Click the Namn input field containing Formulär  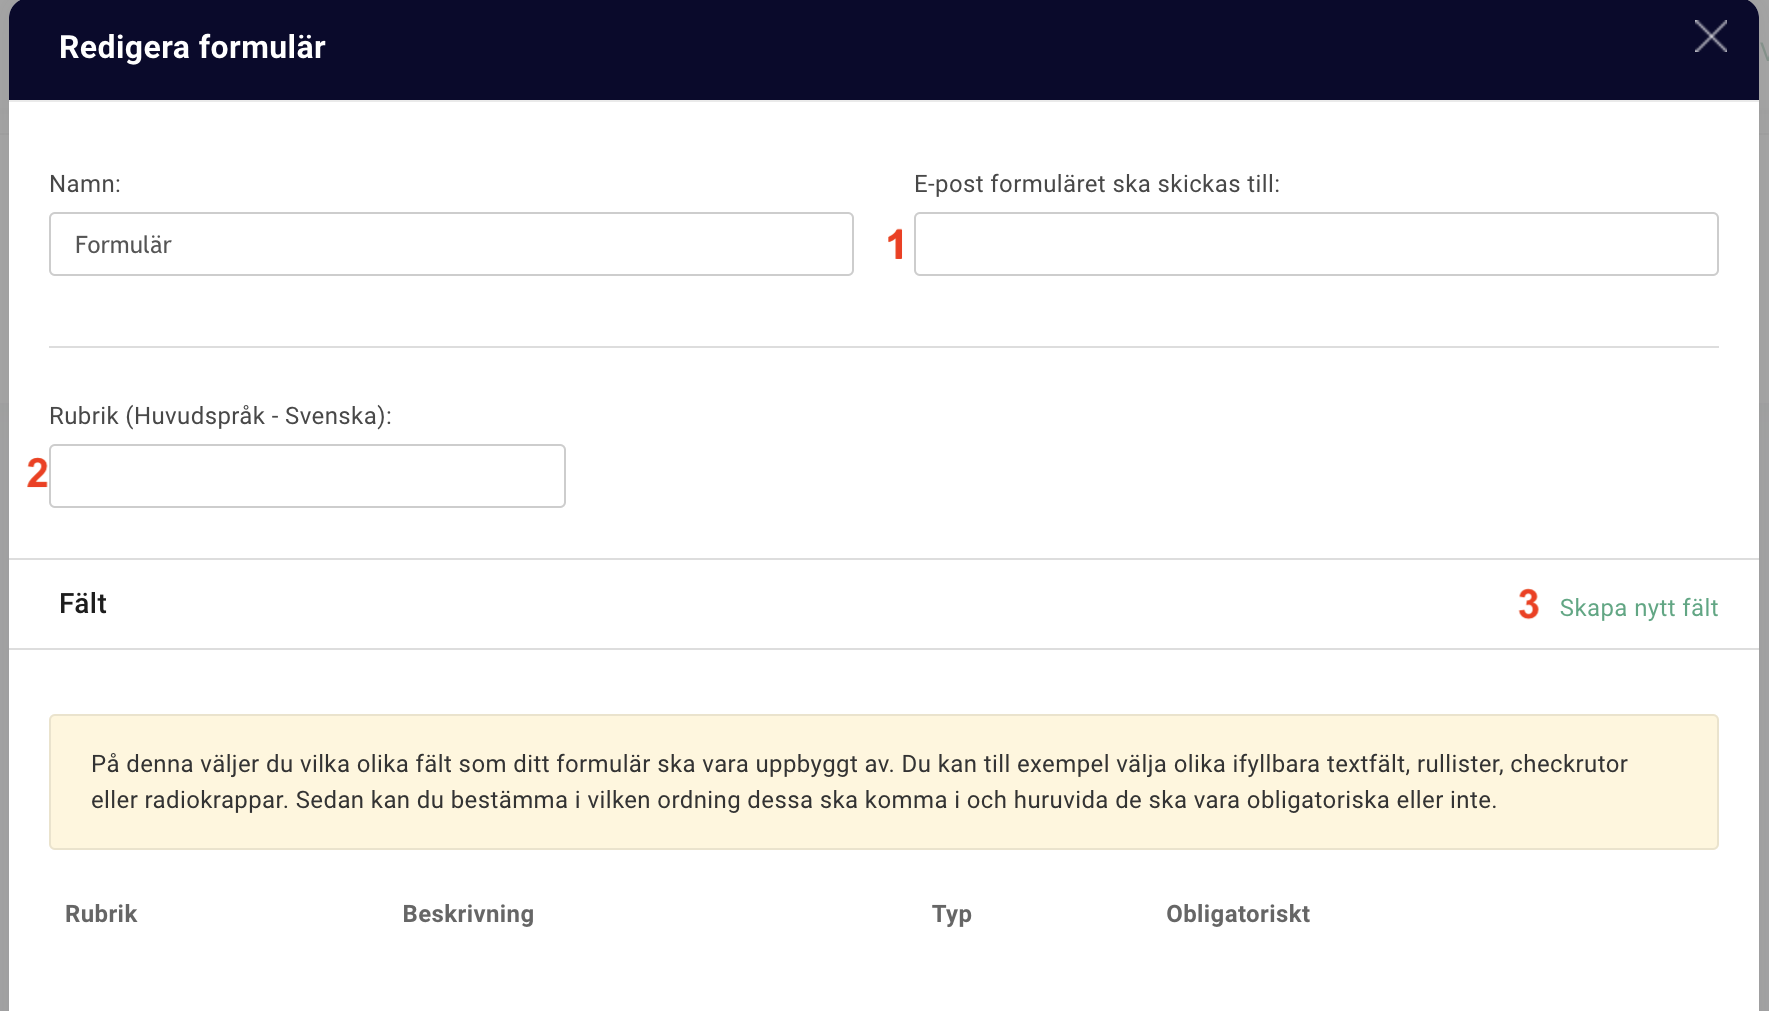click(451, 244)
